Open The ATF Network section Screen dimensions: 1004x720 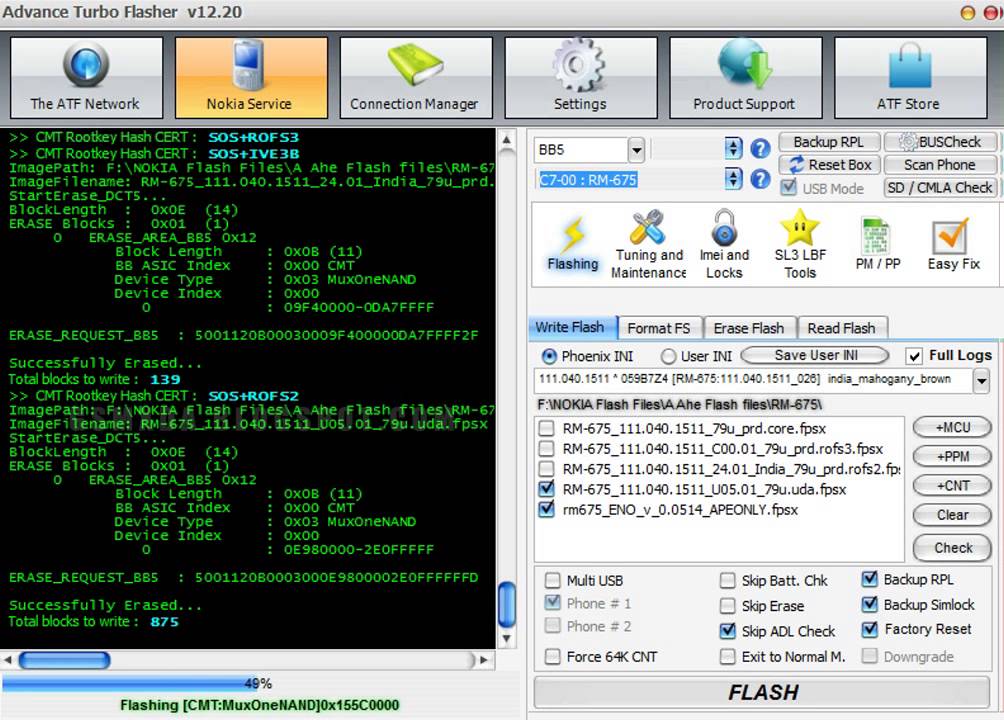pyautogui.click(x=86, y=78)
